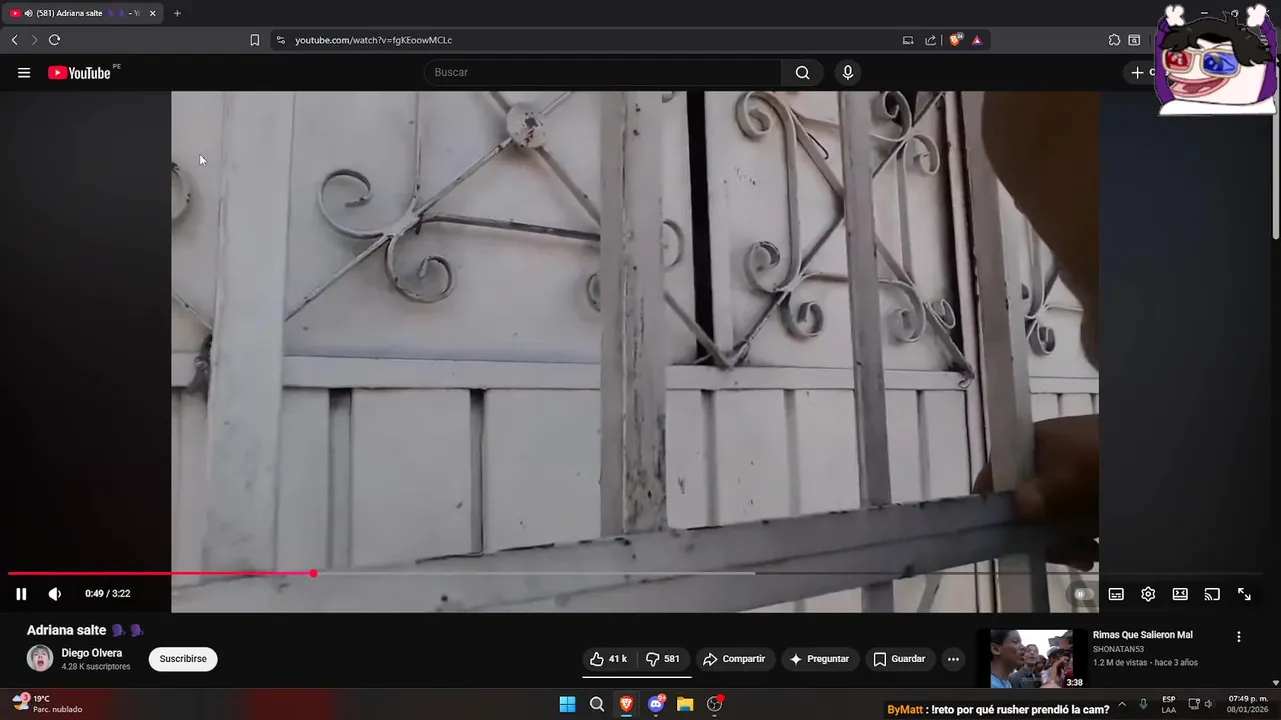Enter fullscreen mode
The height and width of the screenshot is (720, 1281).
1244,594
